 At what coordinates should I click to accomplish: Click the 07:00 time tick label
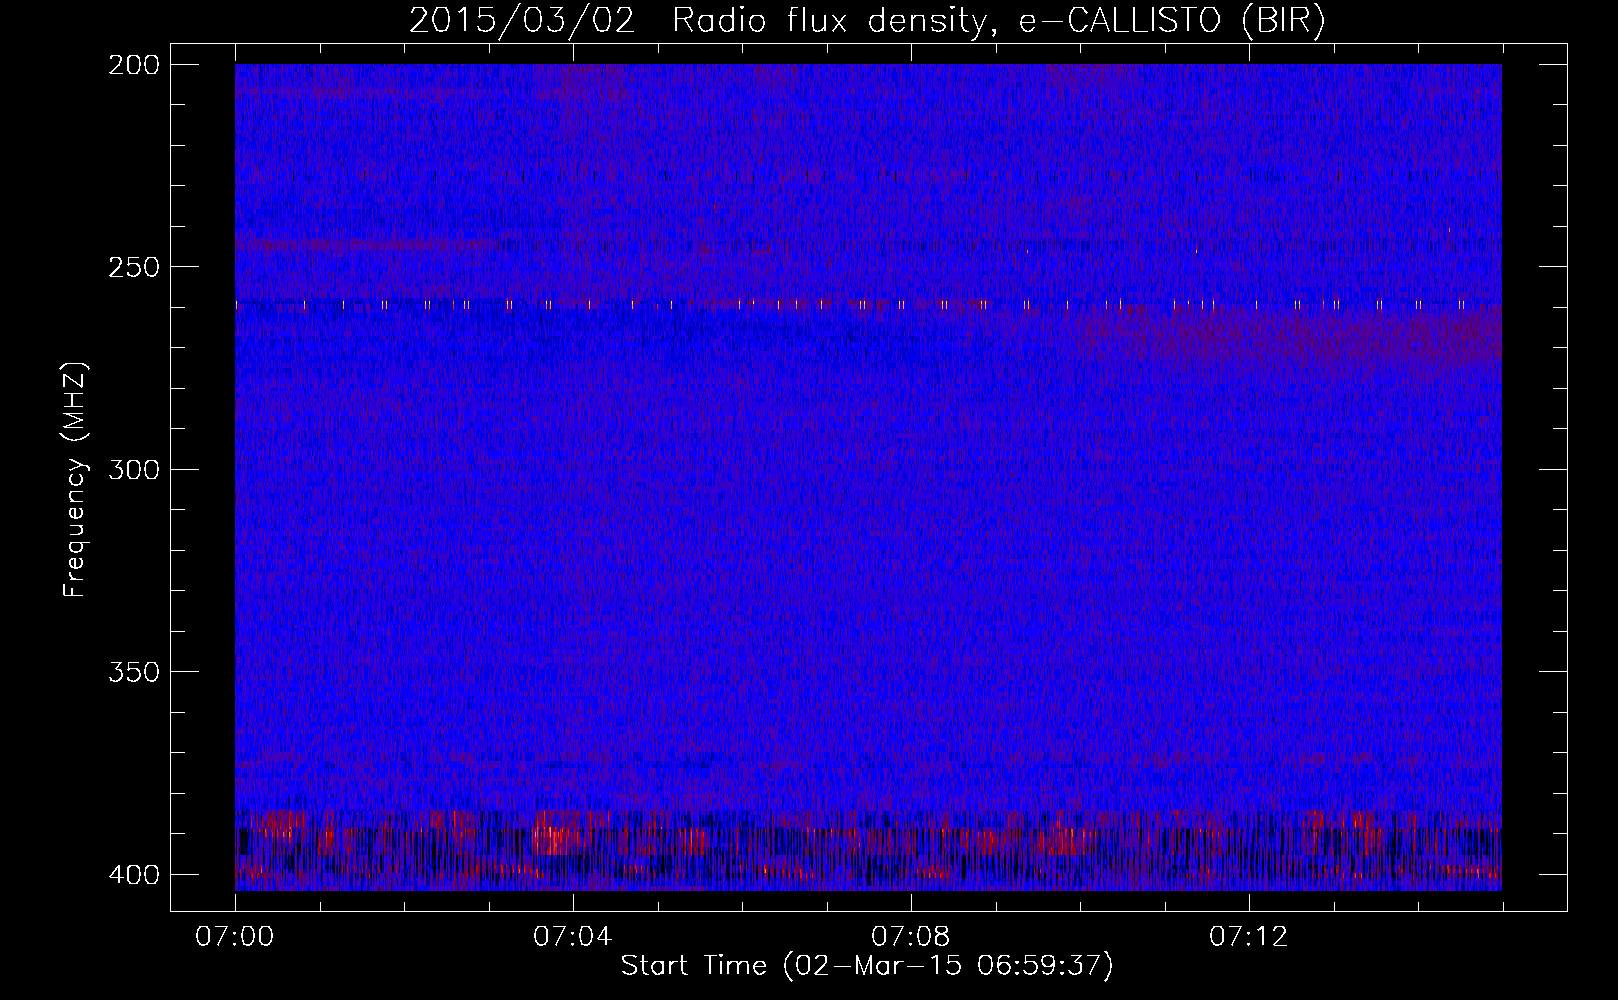pyautogui.click(x=235, y=937)
